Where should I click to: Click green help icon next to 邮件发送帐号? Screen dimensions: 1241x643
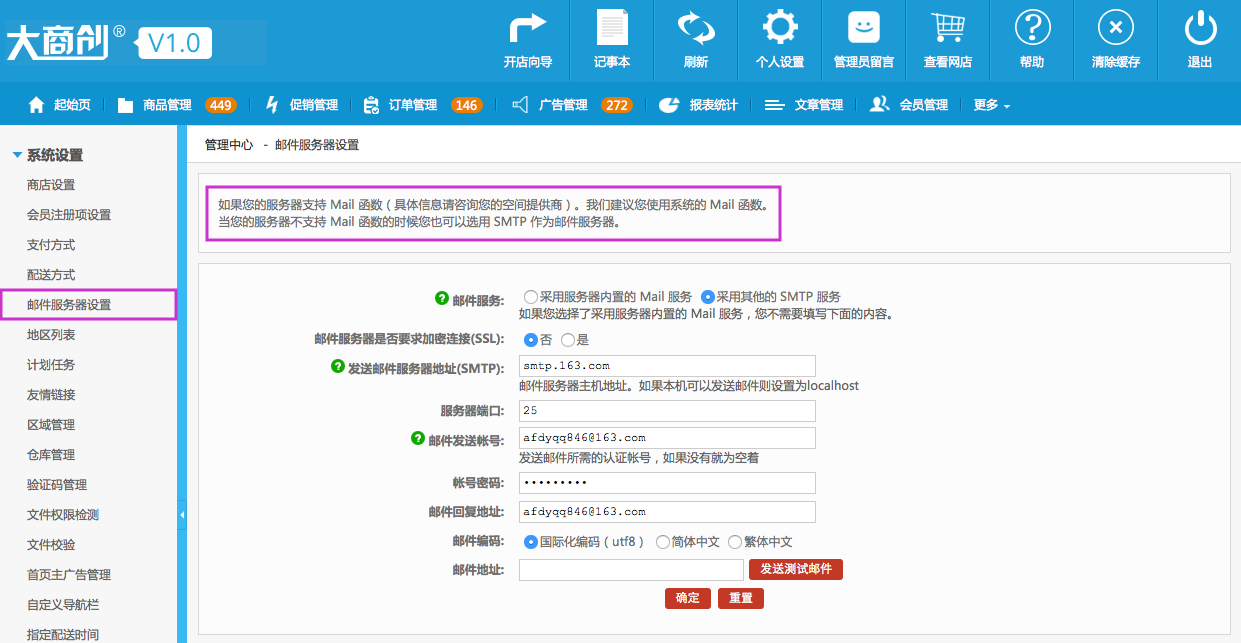tap(418, 438)
